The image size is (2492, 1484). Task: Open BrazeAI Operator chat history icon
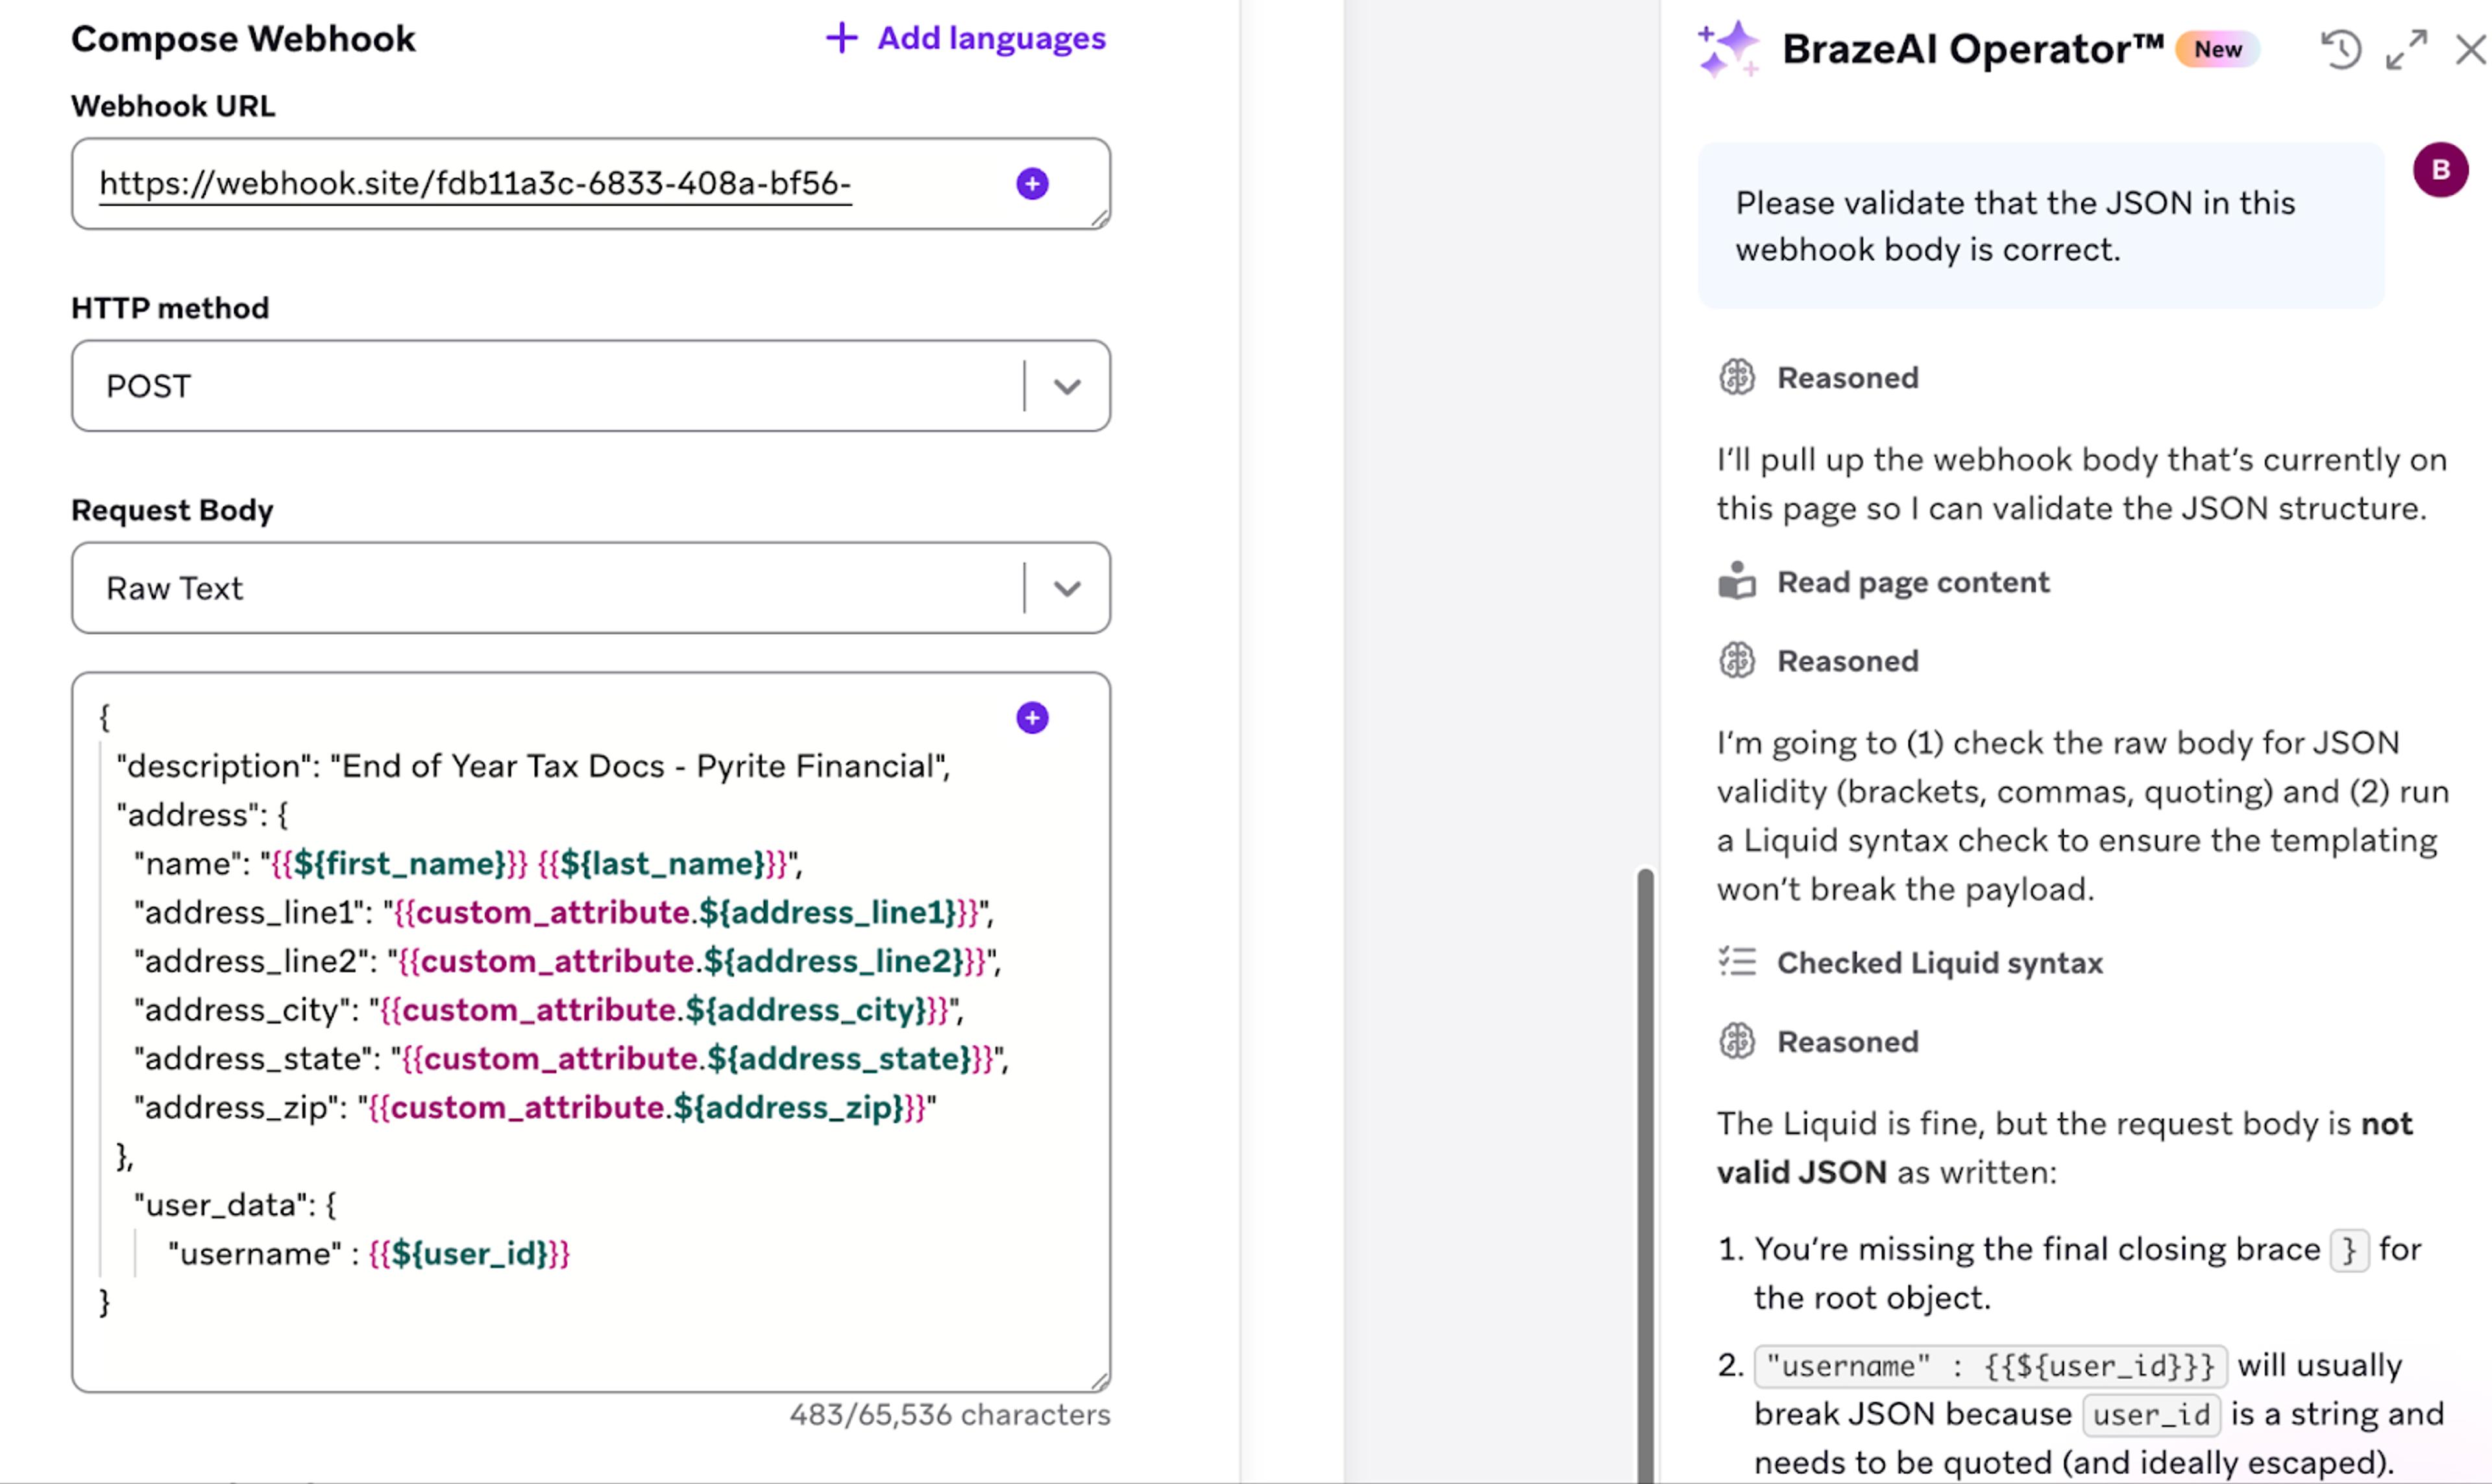tap(2341, 49)
